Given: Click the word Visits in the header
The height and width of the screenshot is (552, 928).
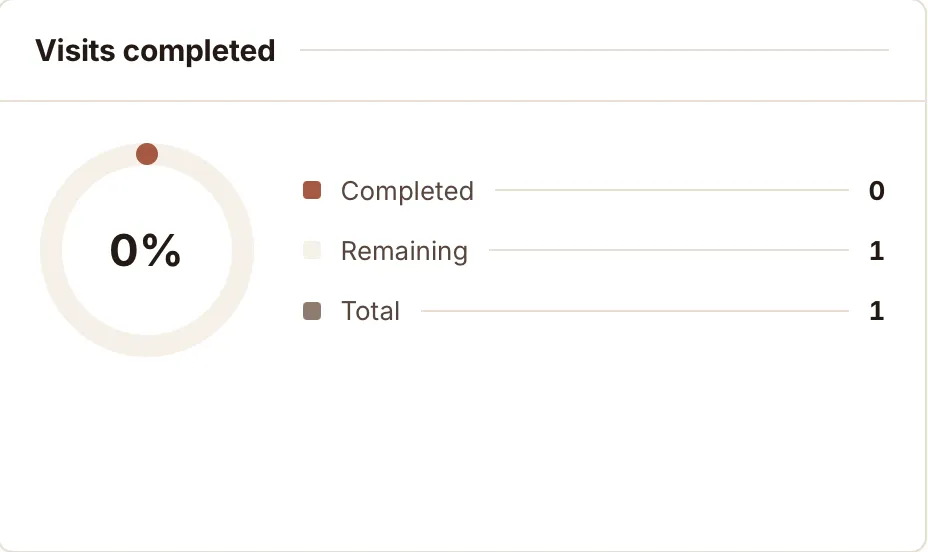Looking at the screenshot, I should pos(75,50).
